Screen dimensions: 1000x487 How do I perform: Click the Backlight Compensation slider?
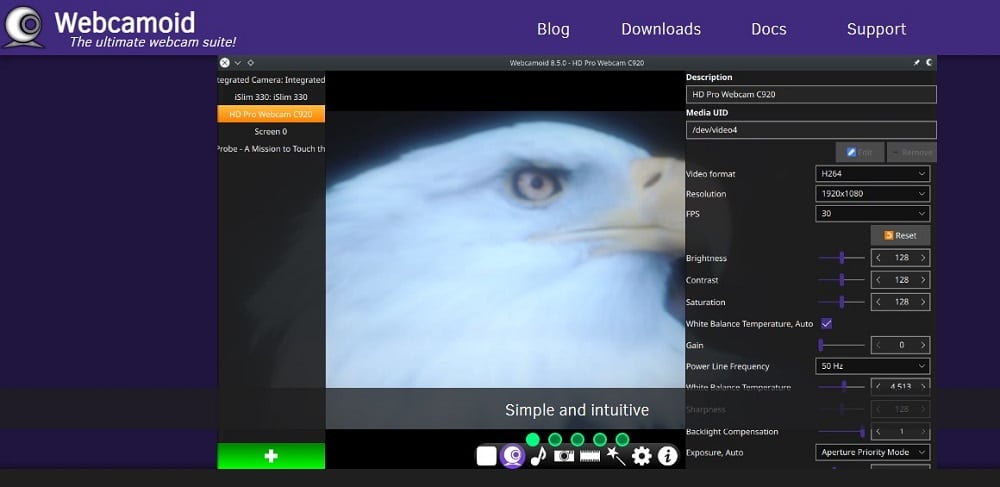[841, 432]
